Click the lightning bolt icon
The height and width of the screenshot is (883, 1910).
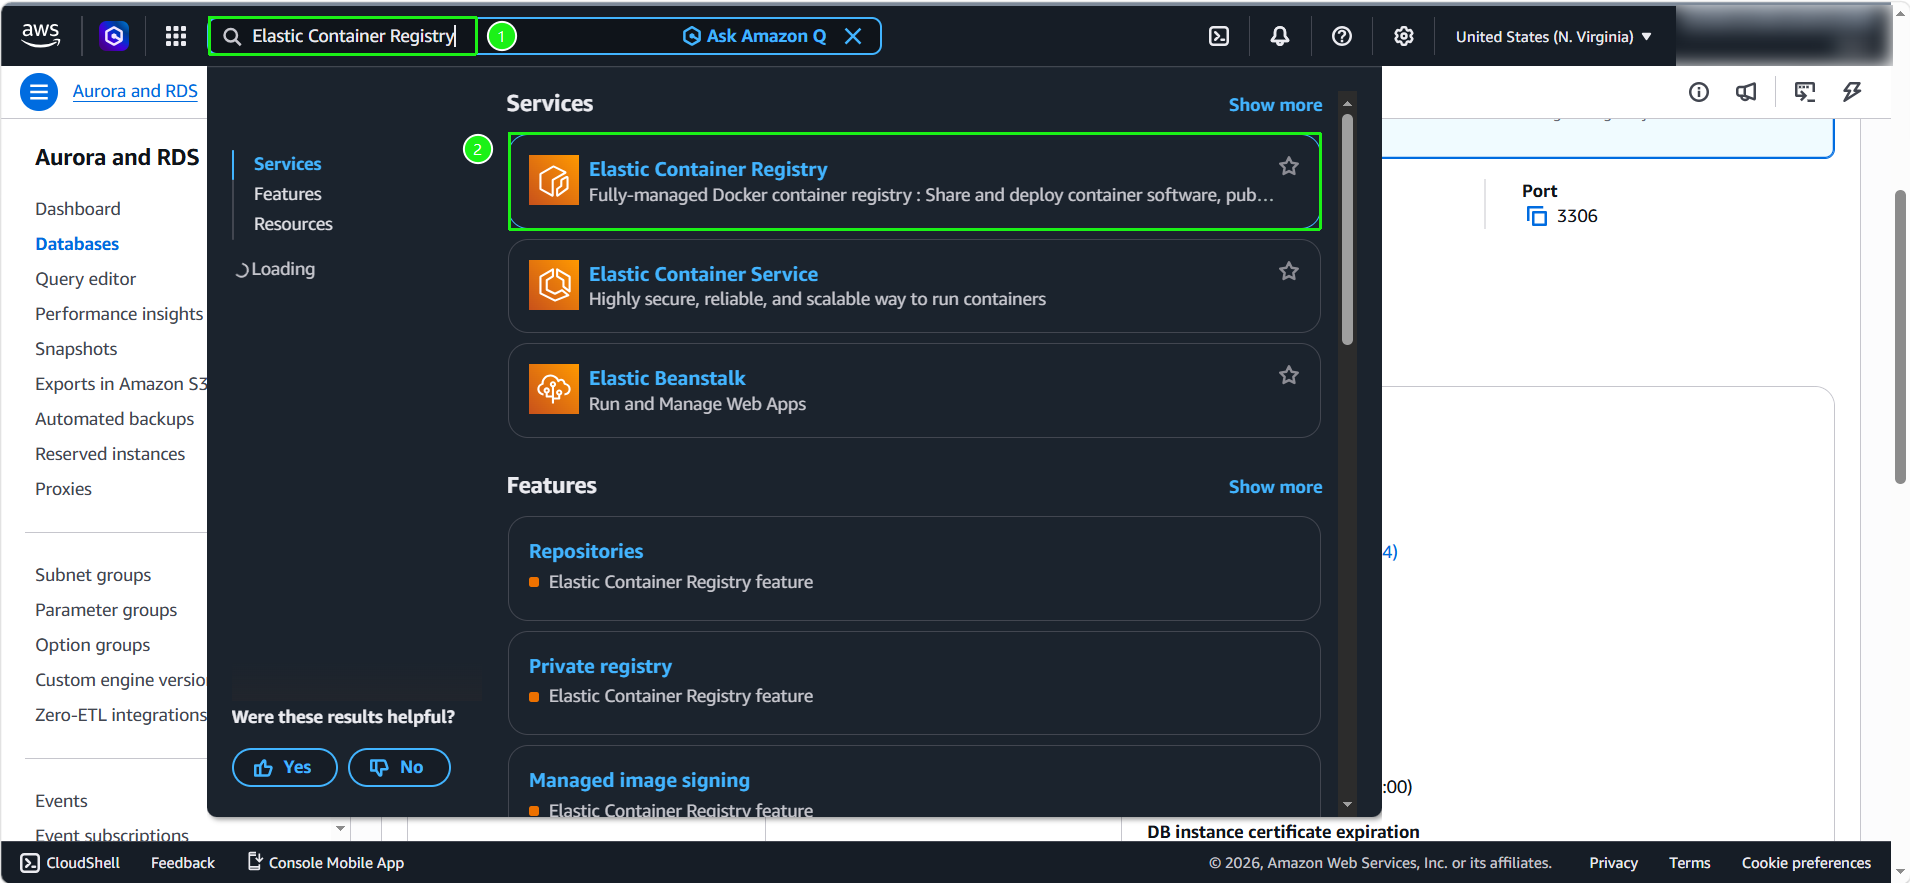(1852, 92)
